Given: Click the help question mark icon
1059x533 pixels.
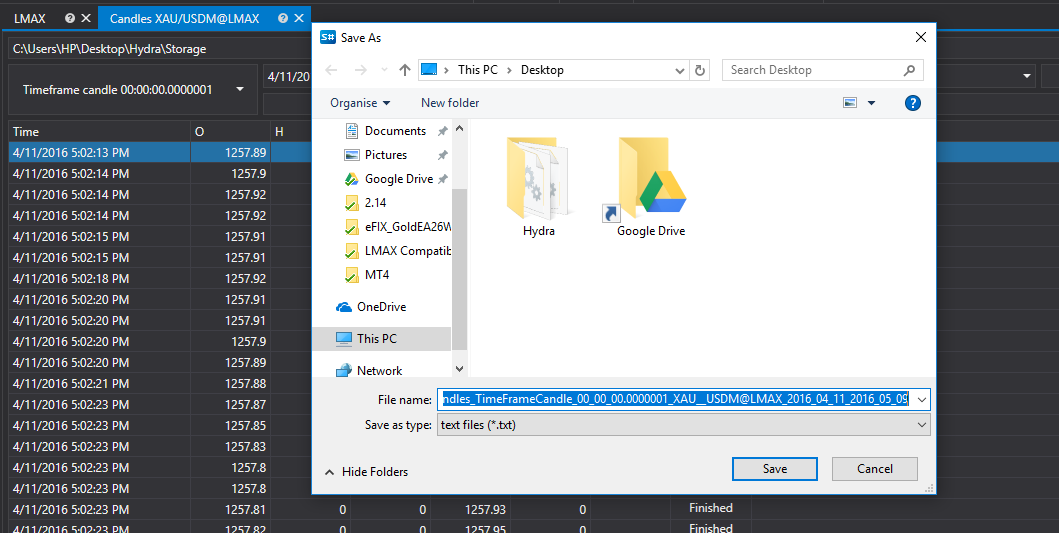Looking at the screenshot, I should (x=912, y=103).
